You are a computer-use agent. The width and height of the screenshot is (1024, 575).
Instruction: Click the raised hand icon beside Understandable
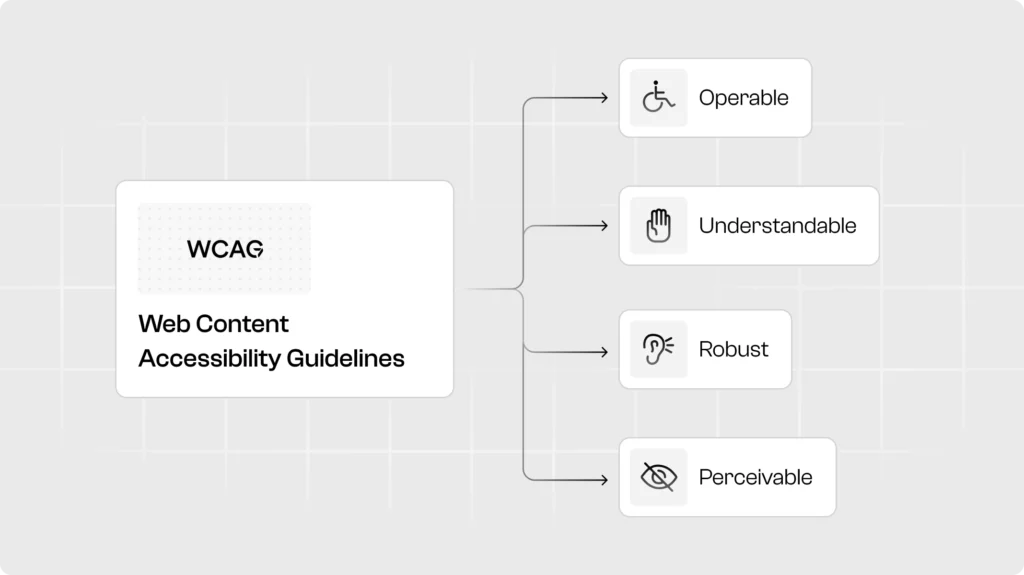click(x=658, y=226)
